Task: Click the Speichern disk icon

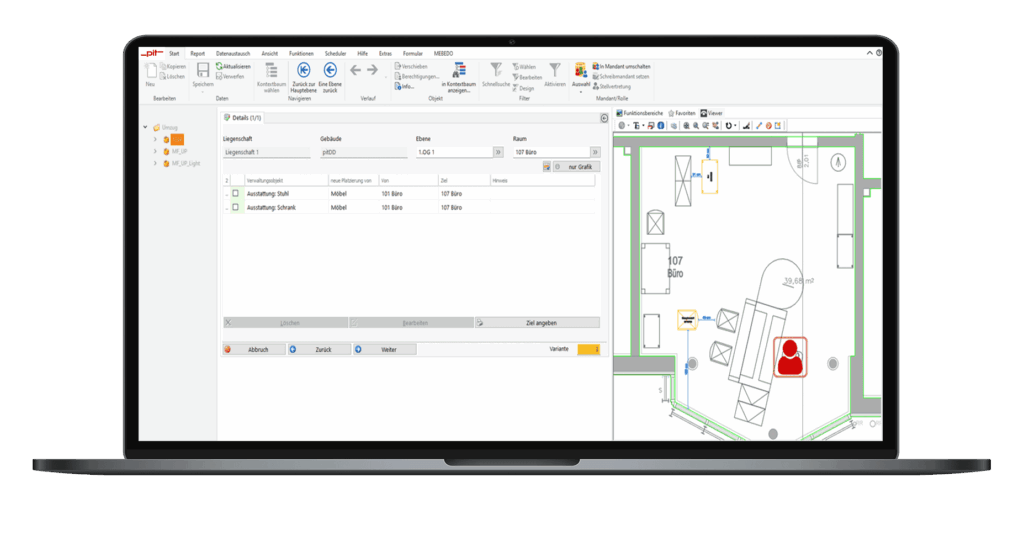Action: 203,70
